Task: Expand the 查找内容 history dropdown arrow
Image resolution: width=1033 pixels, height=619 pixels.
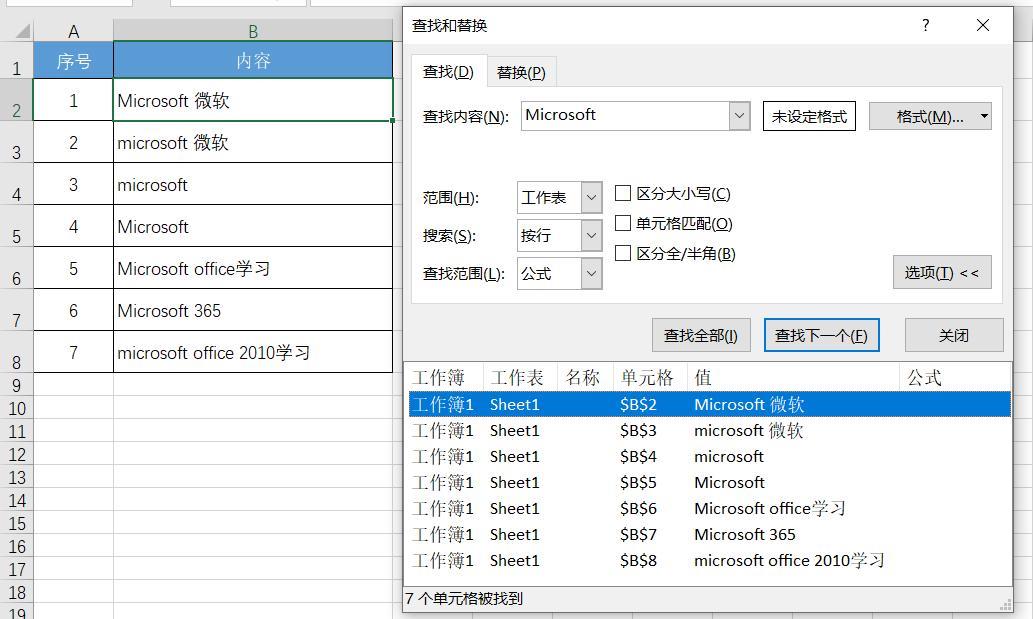Action: point(739,116)
